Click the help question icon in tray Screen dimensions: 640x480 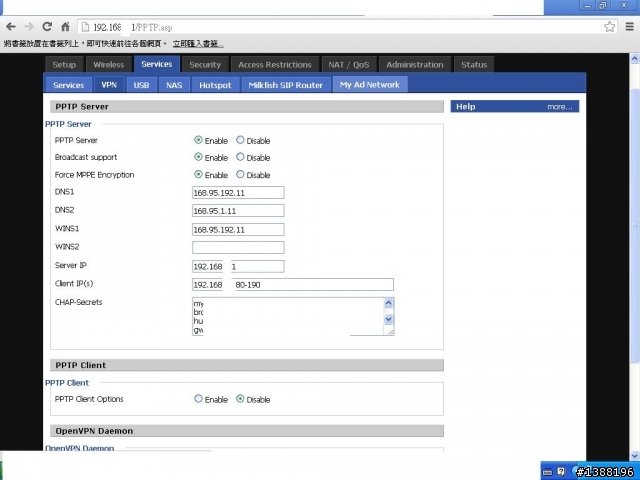561,471
